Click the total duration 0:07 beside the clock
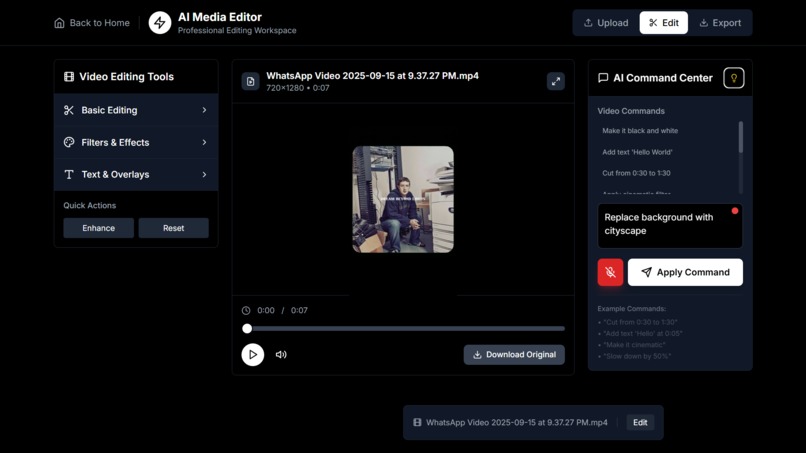806x453 pixels. pos(299,311)
